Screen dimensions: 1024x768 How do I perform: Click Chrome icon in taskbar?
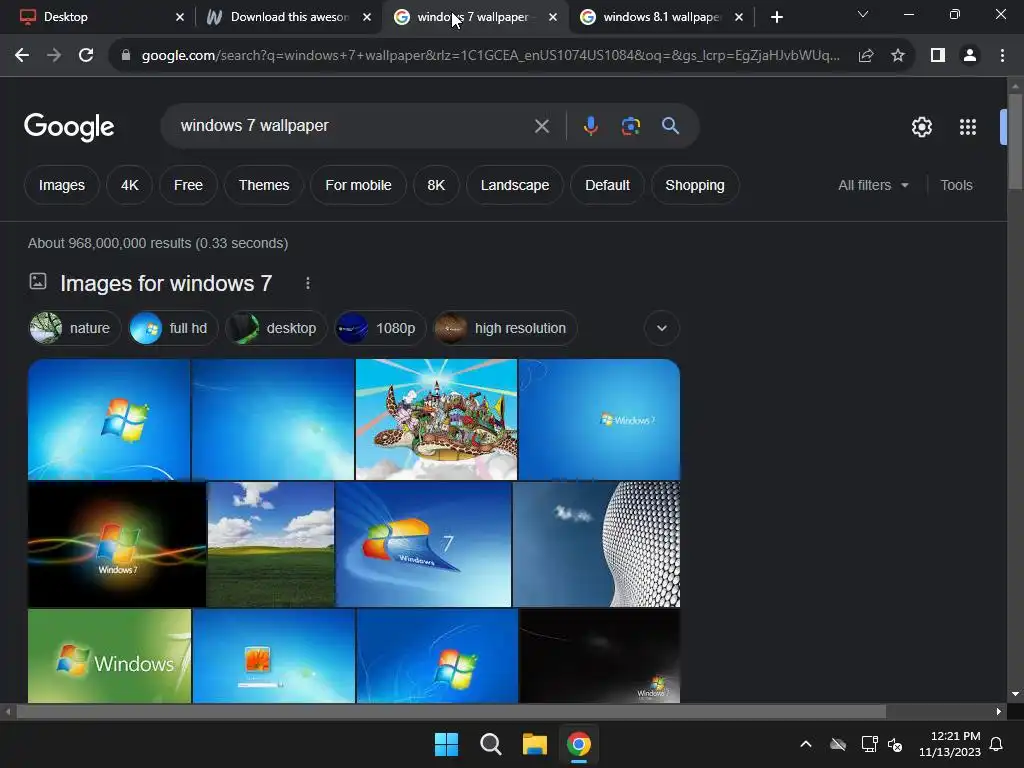pyautogui.click(x=579, y=744)
